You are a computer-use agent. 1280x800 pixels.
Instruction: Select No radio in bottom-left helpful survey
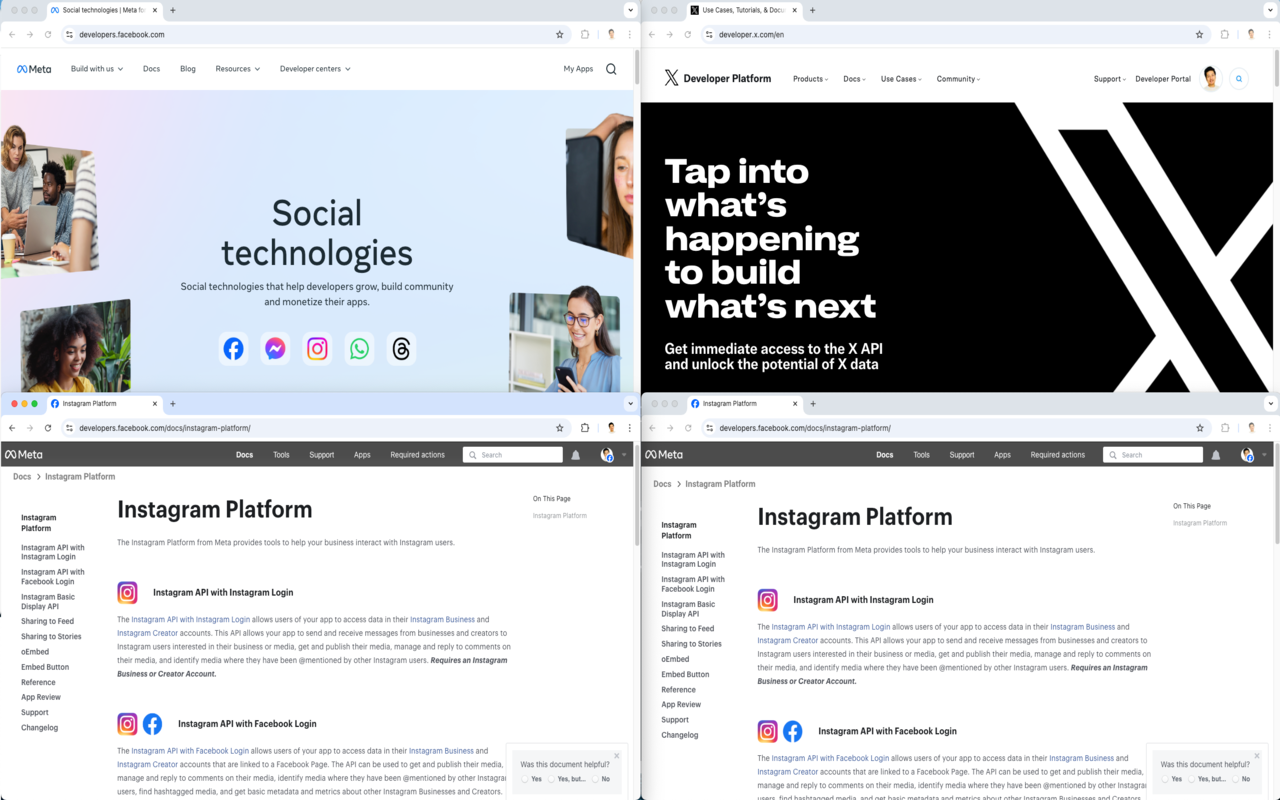point(595,779)
